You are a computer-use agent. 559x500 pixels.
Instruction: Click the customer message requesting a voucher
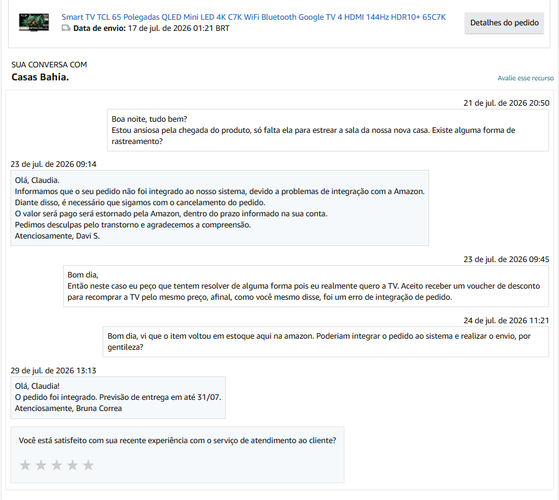tap(306, 286)
